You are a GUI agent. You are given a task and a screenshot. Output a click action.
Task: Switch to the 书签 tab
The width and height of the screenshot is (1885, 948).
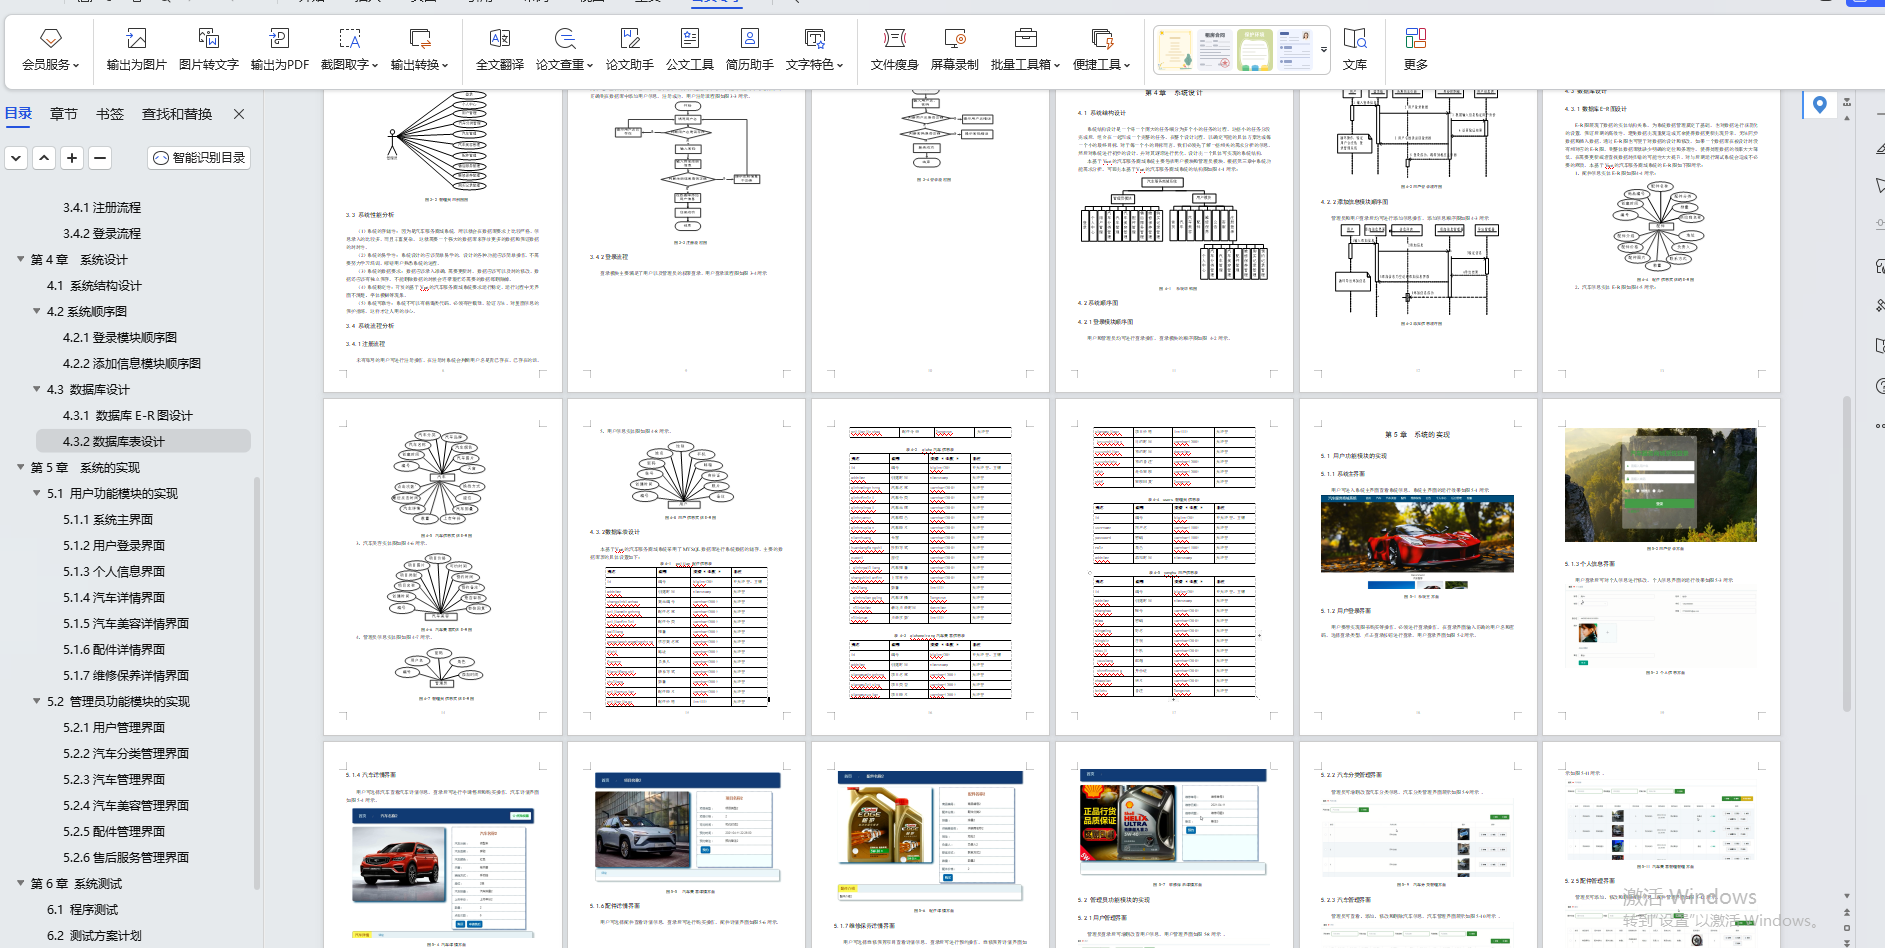point(110,114)
